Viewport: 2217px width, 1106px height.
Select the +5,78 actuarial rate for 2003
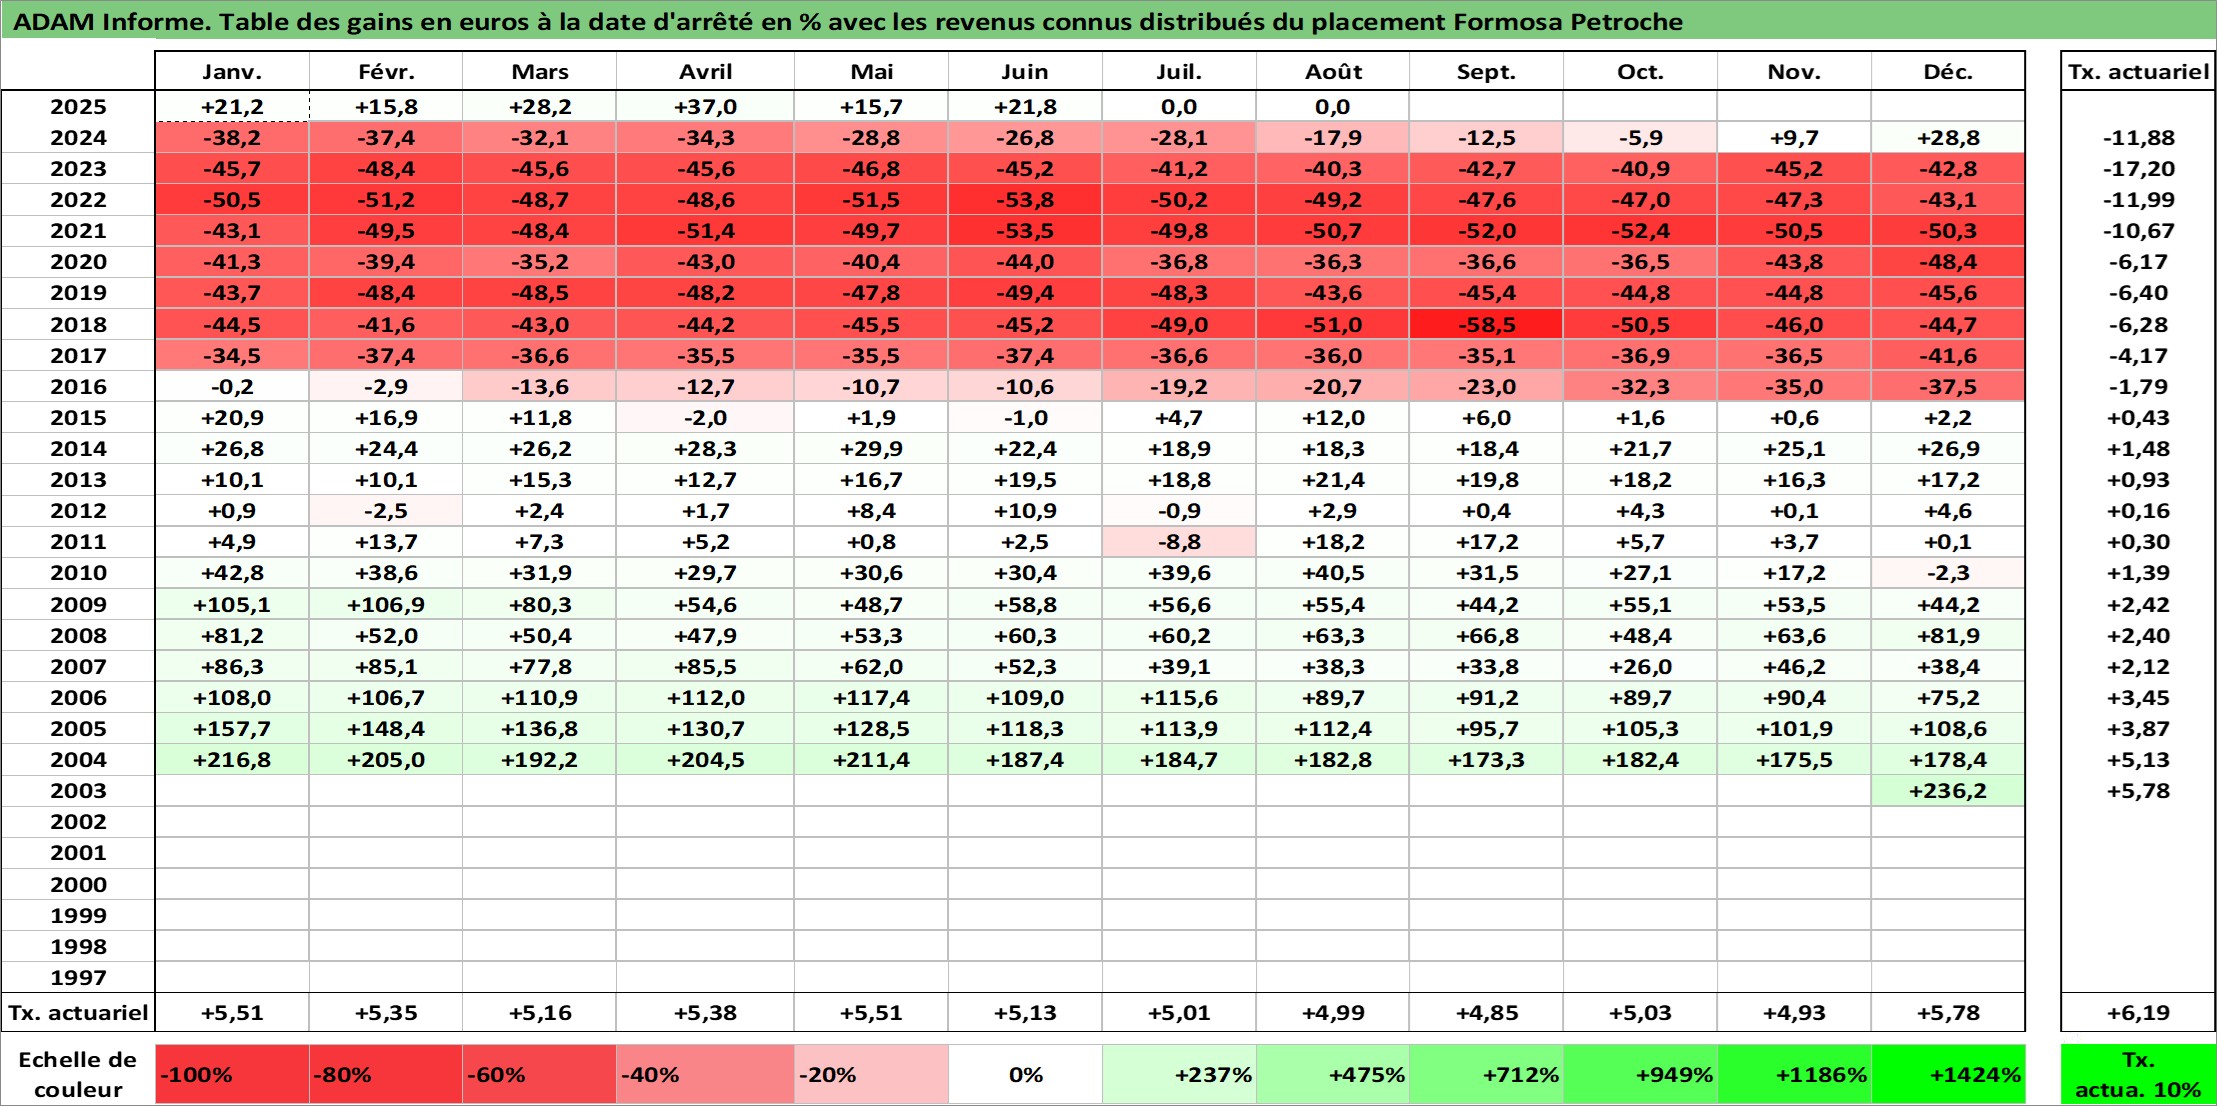(x=2138, y=791)
